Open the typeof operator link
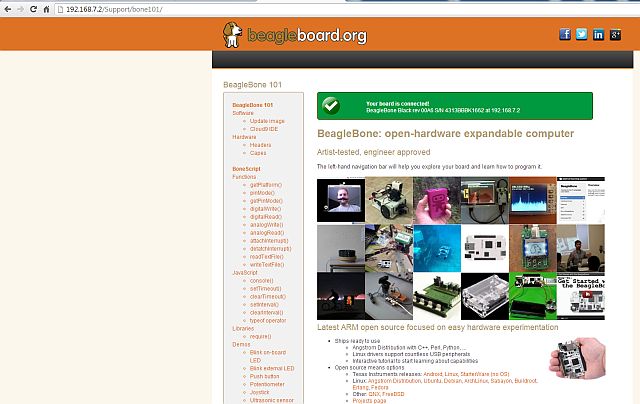The image size is (640, 404). click(268, 321)
